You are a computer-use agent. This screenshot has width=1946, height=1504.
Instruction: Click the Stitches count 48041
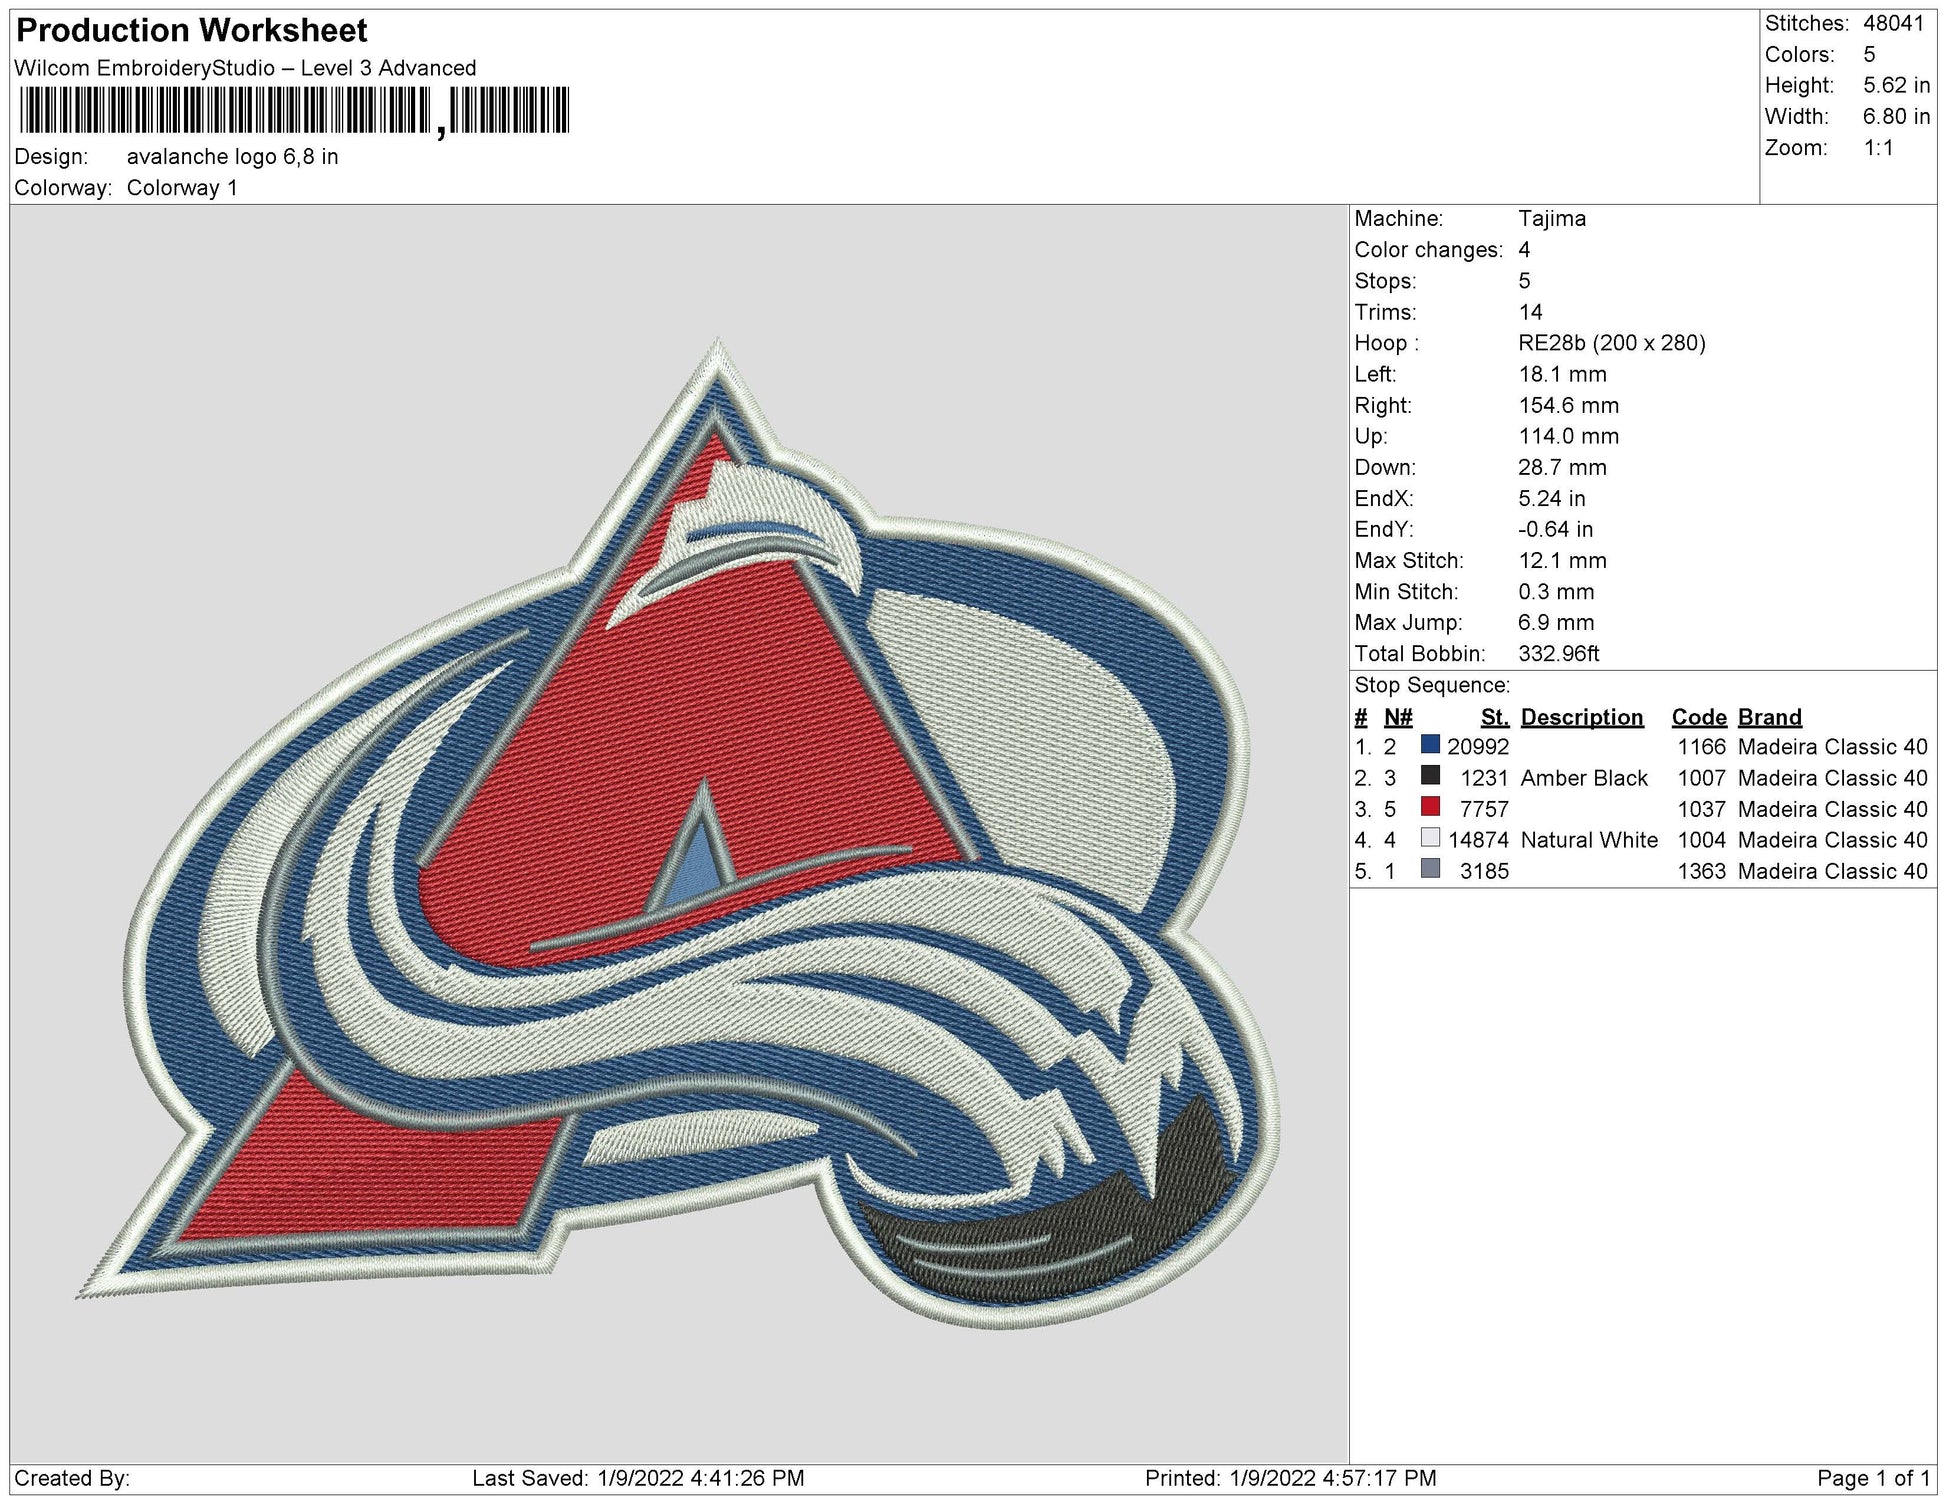[1893, 23]
